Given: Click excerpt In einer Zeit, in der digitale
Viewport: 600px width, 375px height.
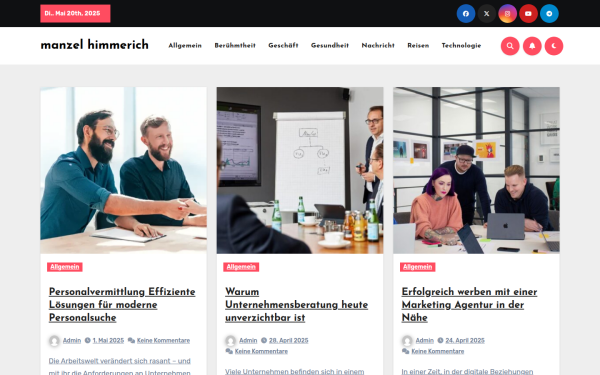Looking at the screenshot, I should pyautogui.click(x=467, y=371).
